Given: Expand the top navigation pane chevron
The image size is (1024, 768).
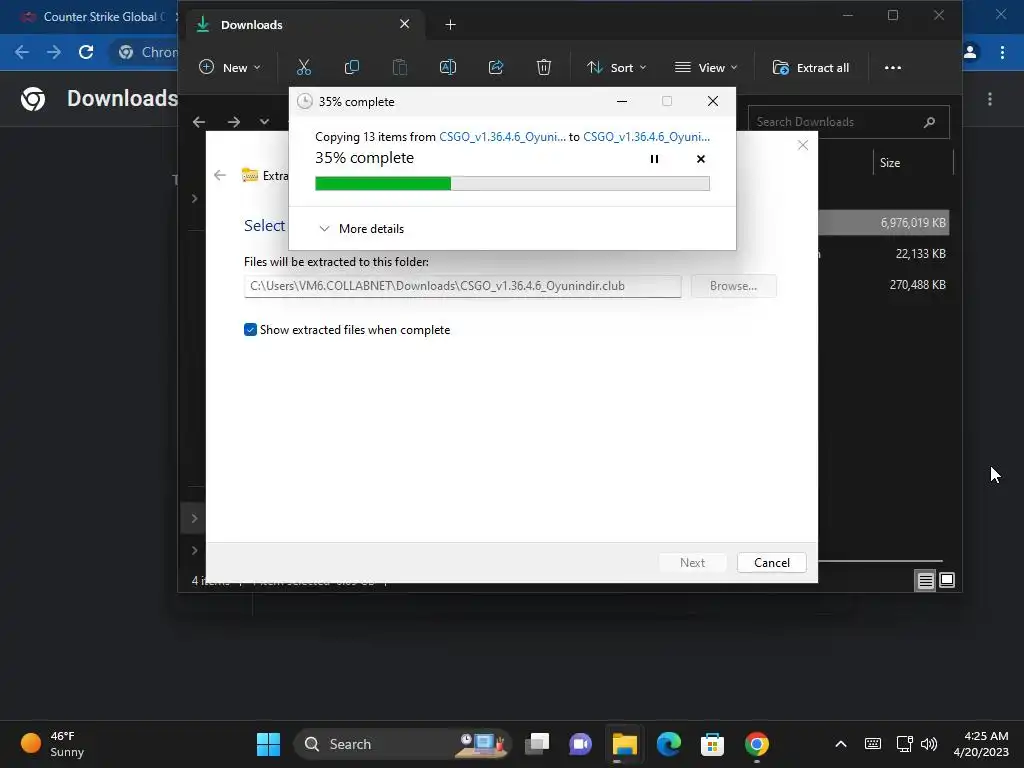Looking at the screenshot, I should point(194,199).
